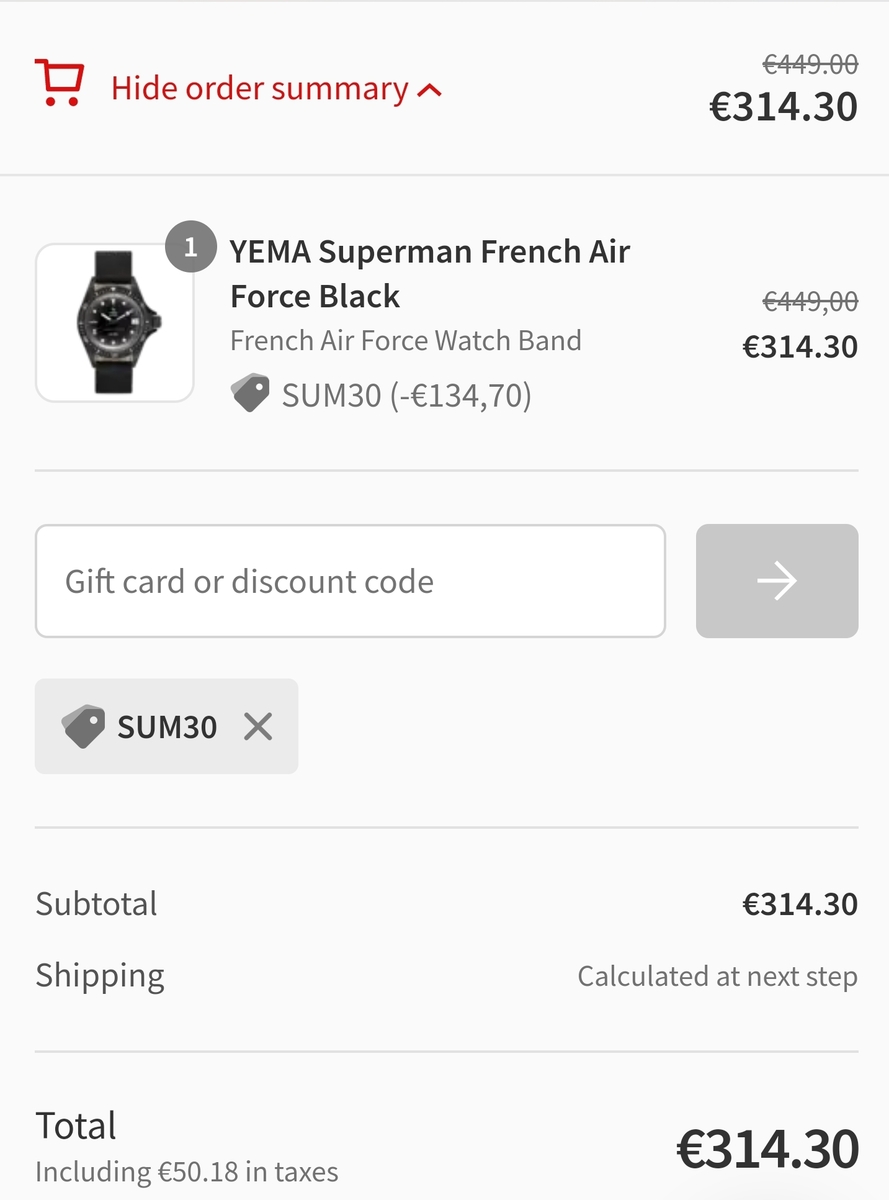This screenshot has height=1200, width=889.
Task: Click the item's struck-through €449,00 price
Action: (x=810, y=301)
